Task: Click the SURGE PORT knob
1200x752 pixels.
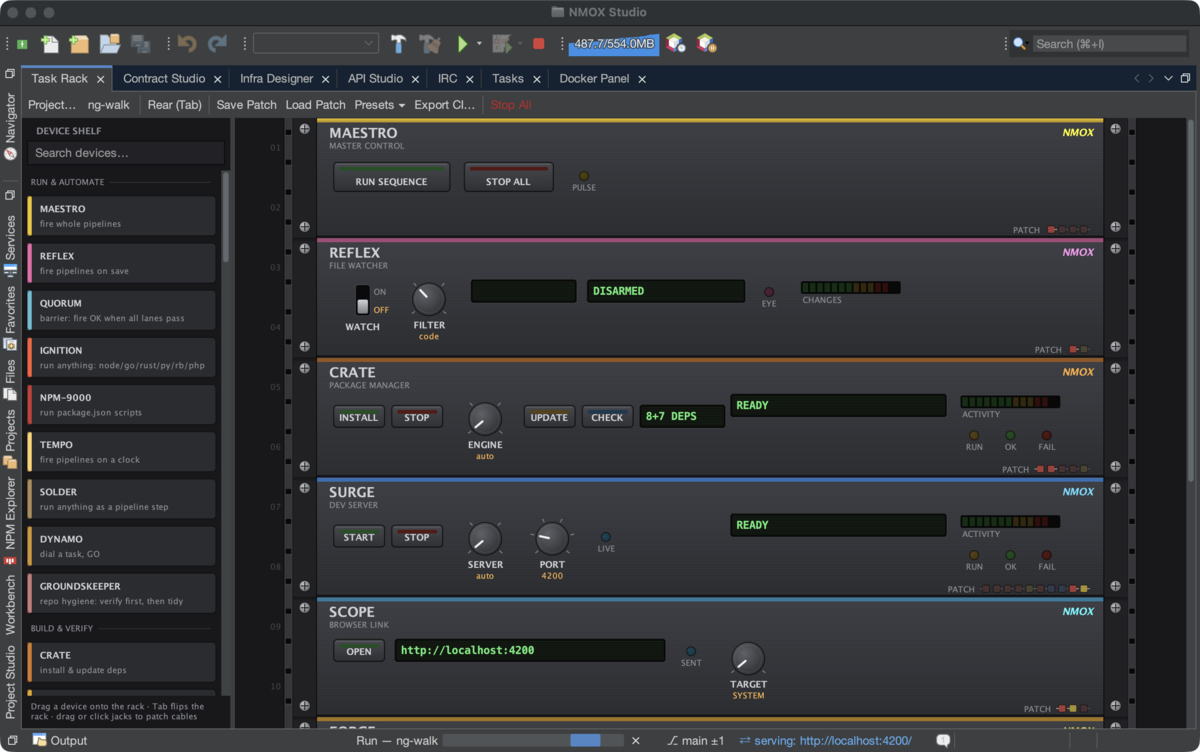Action: point(552,538)
